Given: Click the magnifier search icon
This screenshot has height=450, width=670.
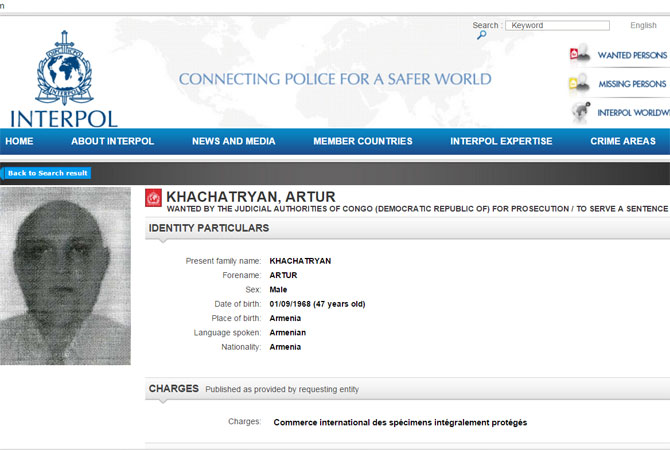Looking at the screenshot, I should tap(482, 35).
